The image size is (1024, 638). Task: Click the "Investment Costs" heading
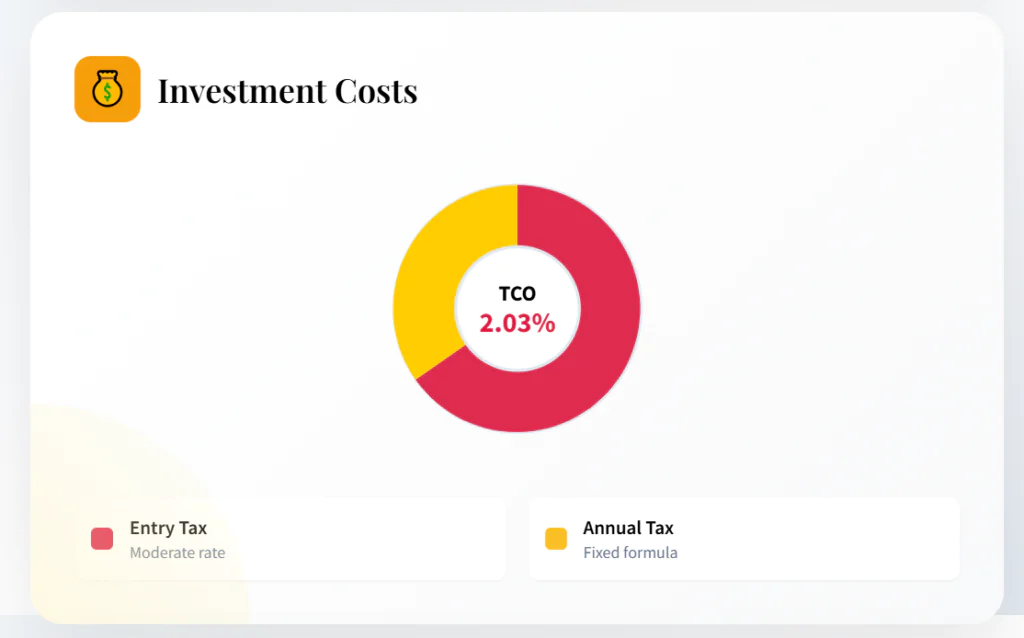(287, 91)
